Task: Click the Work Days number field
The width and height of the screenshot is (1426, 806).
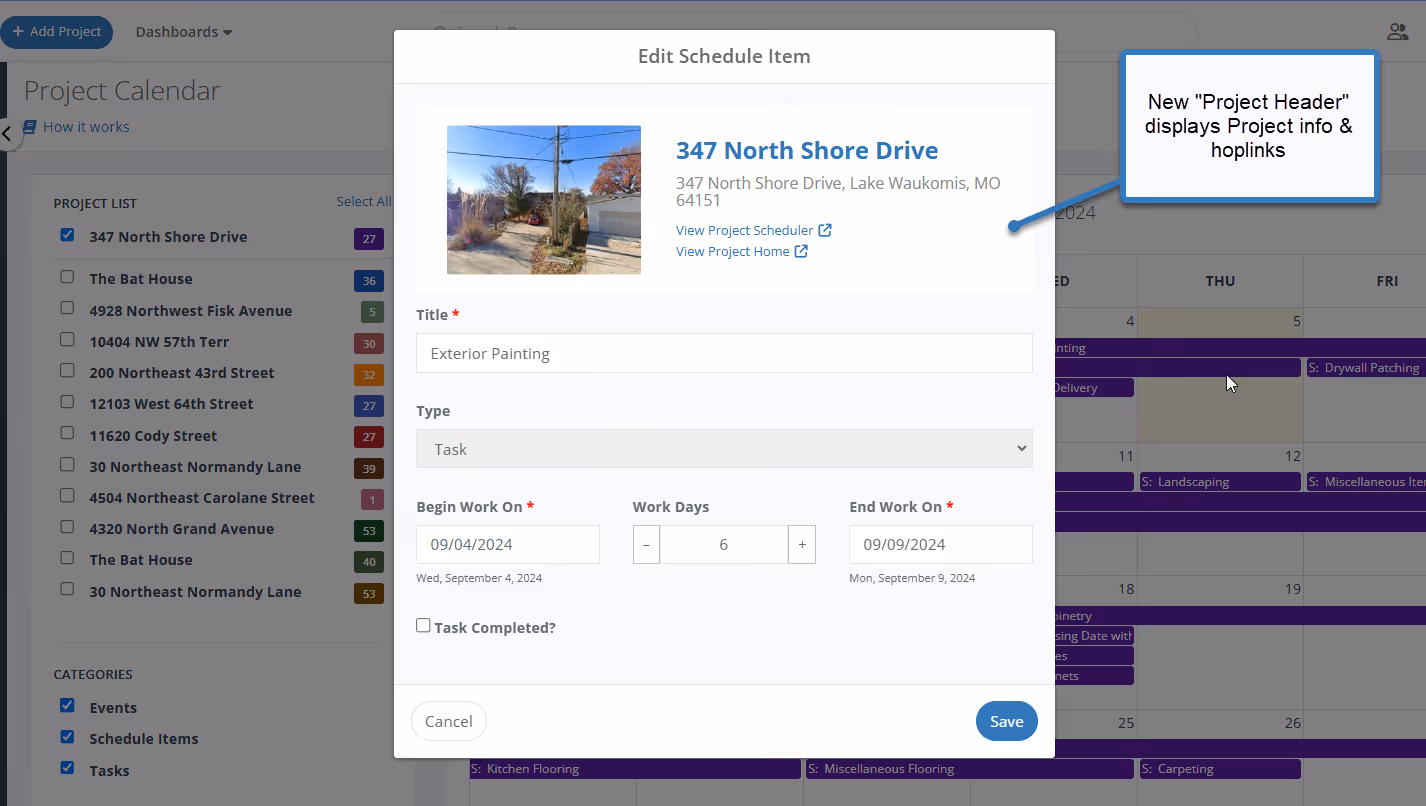Action: pyautogui.click(x=724, y=545)
